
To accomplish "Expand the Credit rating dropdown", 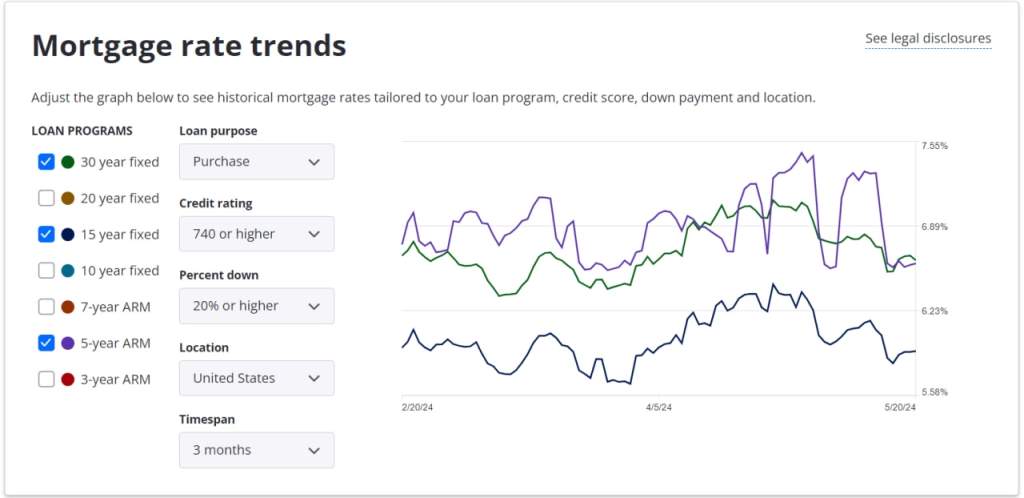I will (256, 234).
